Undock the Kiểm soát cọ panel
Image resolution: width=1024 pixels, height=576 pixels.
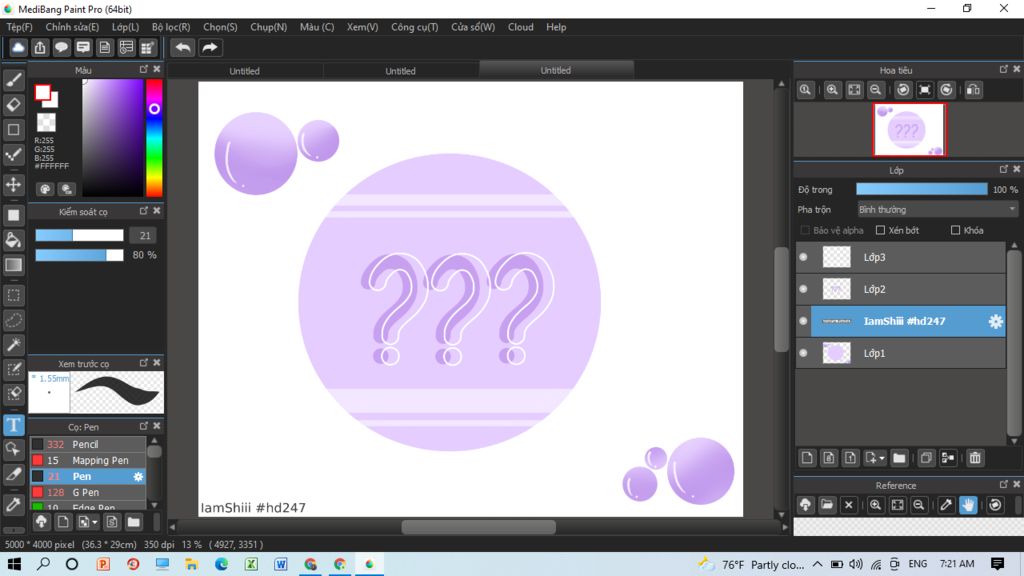tap(144, 211)
